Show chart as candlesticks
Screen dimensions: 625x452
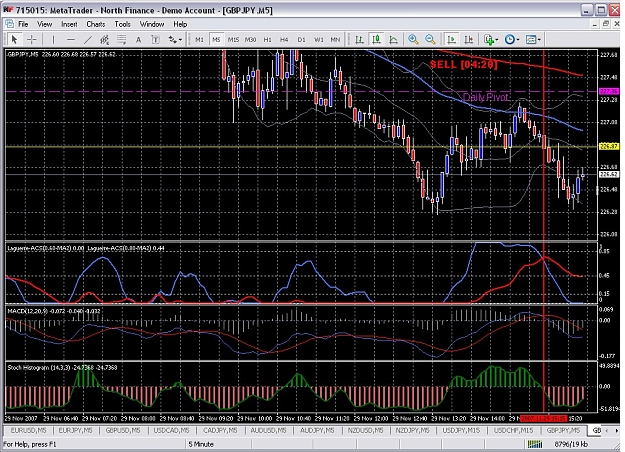pyautogui.click(x=376, y=39)
